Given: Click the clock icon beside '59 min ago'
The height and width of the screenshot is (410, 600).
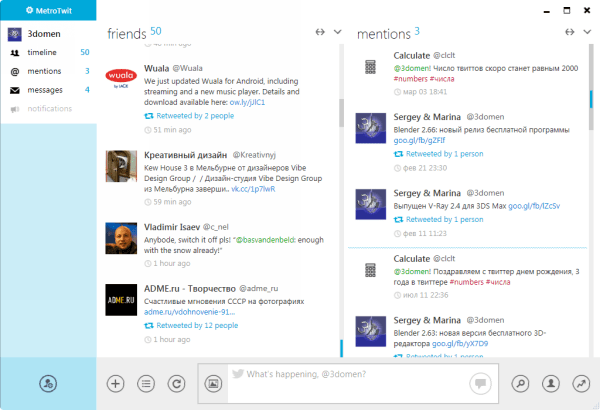Looking at the screenshot, I should click(x=148, y=202).
